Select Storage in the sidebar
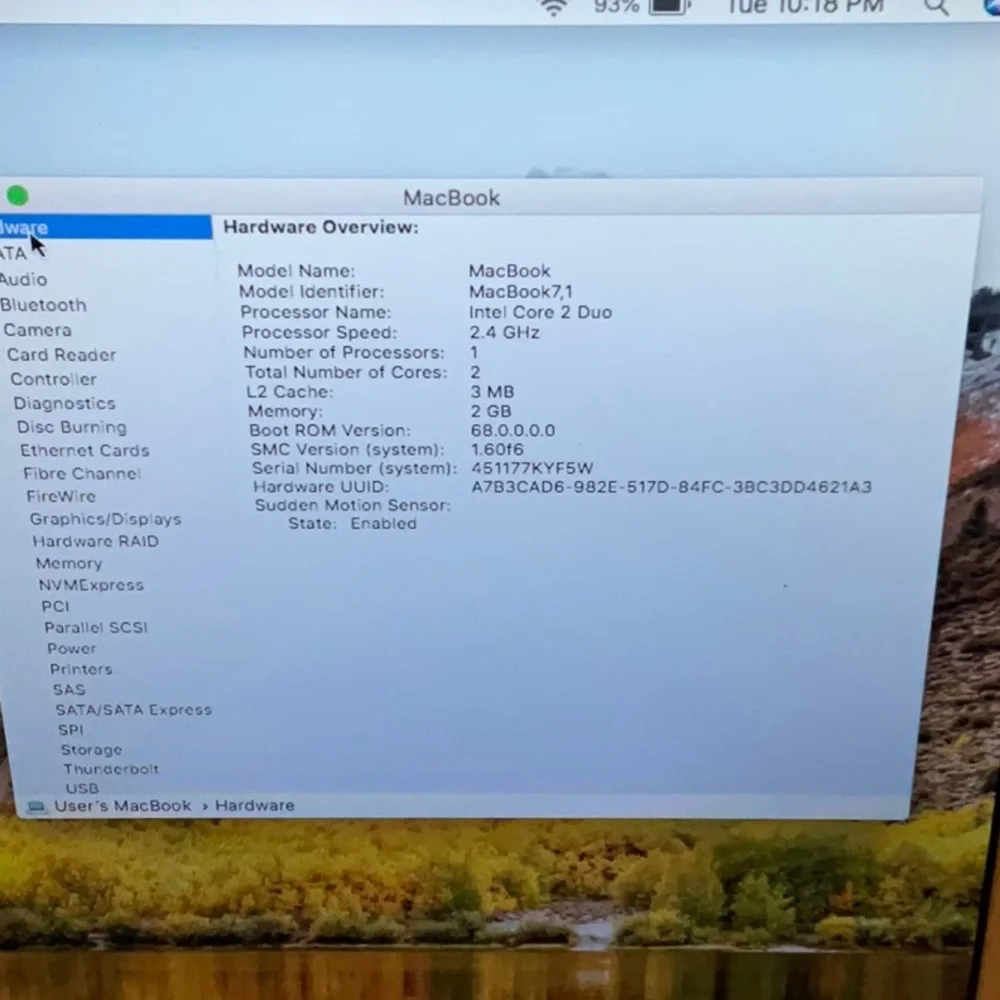Screen dimensions: 1000x1000 [91, 750]
